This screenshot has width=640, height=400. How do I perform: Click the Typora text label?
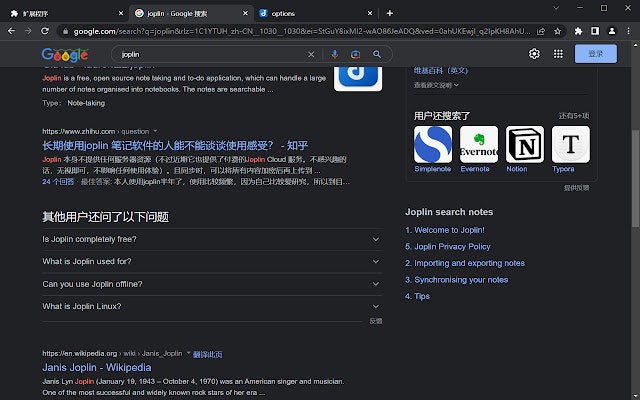(x=563, y=169)
